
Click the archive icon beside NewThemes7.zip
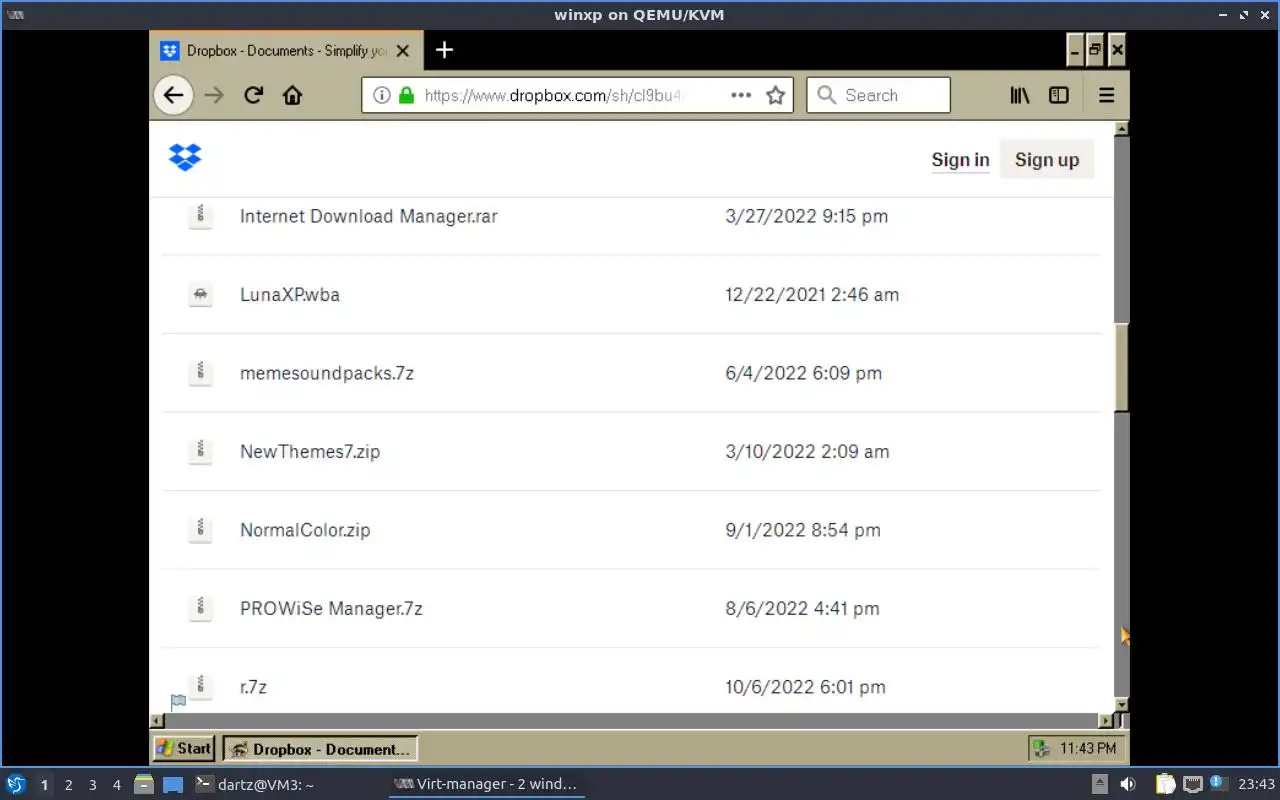200,451
